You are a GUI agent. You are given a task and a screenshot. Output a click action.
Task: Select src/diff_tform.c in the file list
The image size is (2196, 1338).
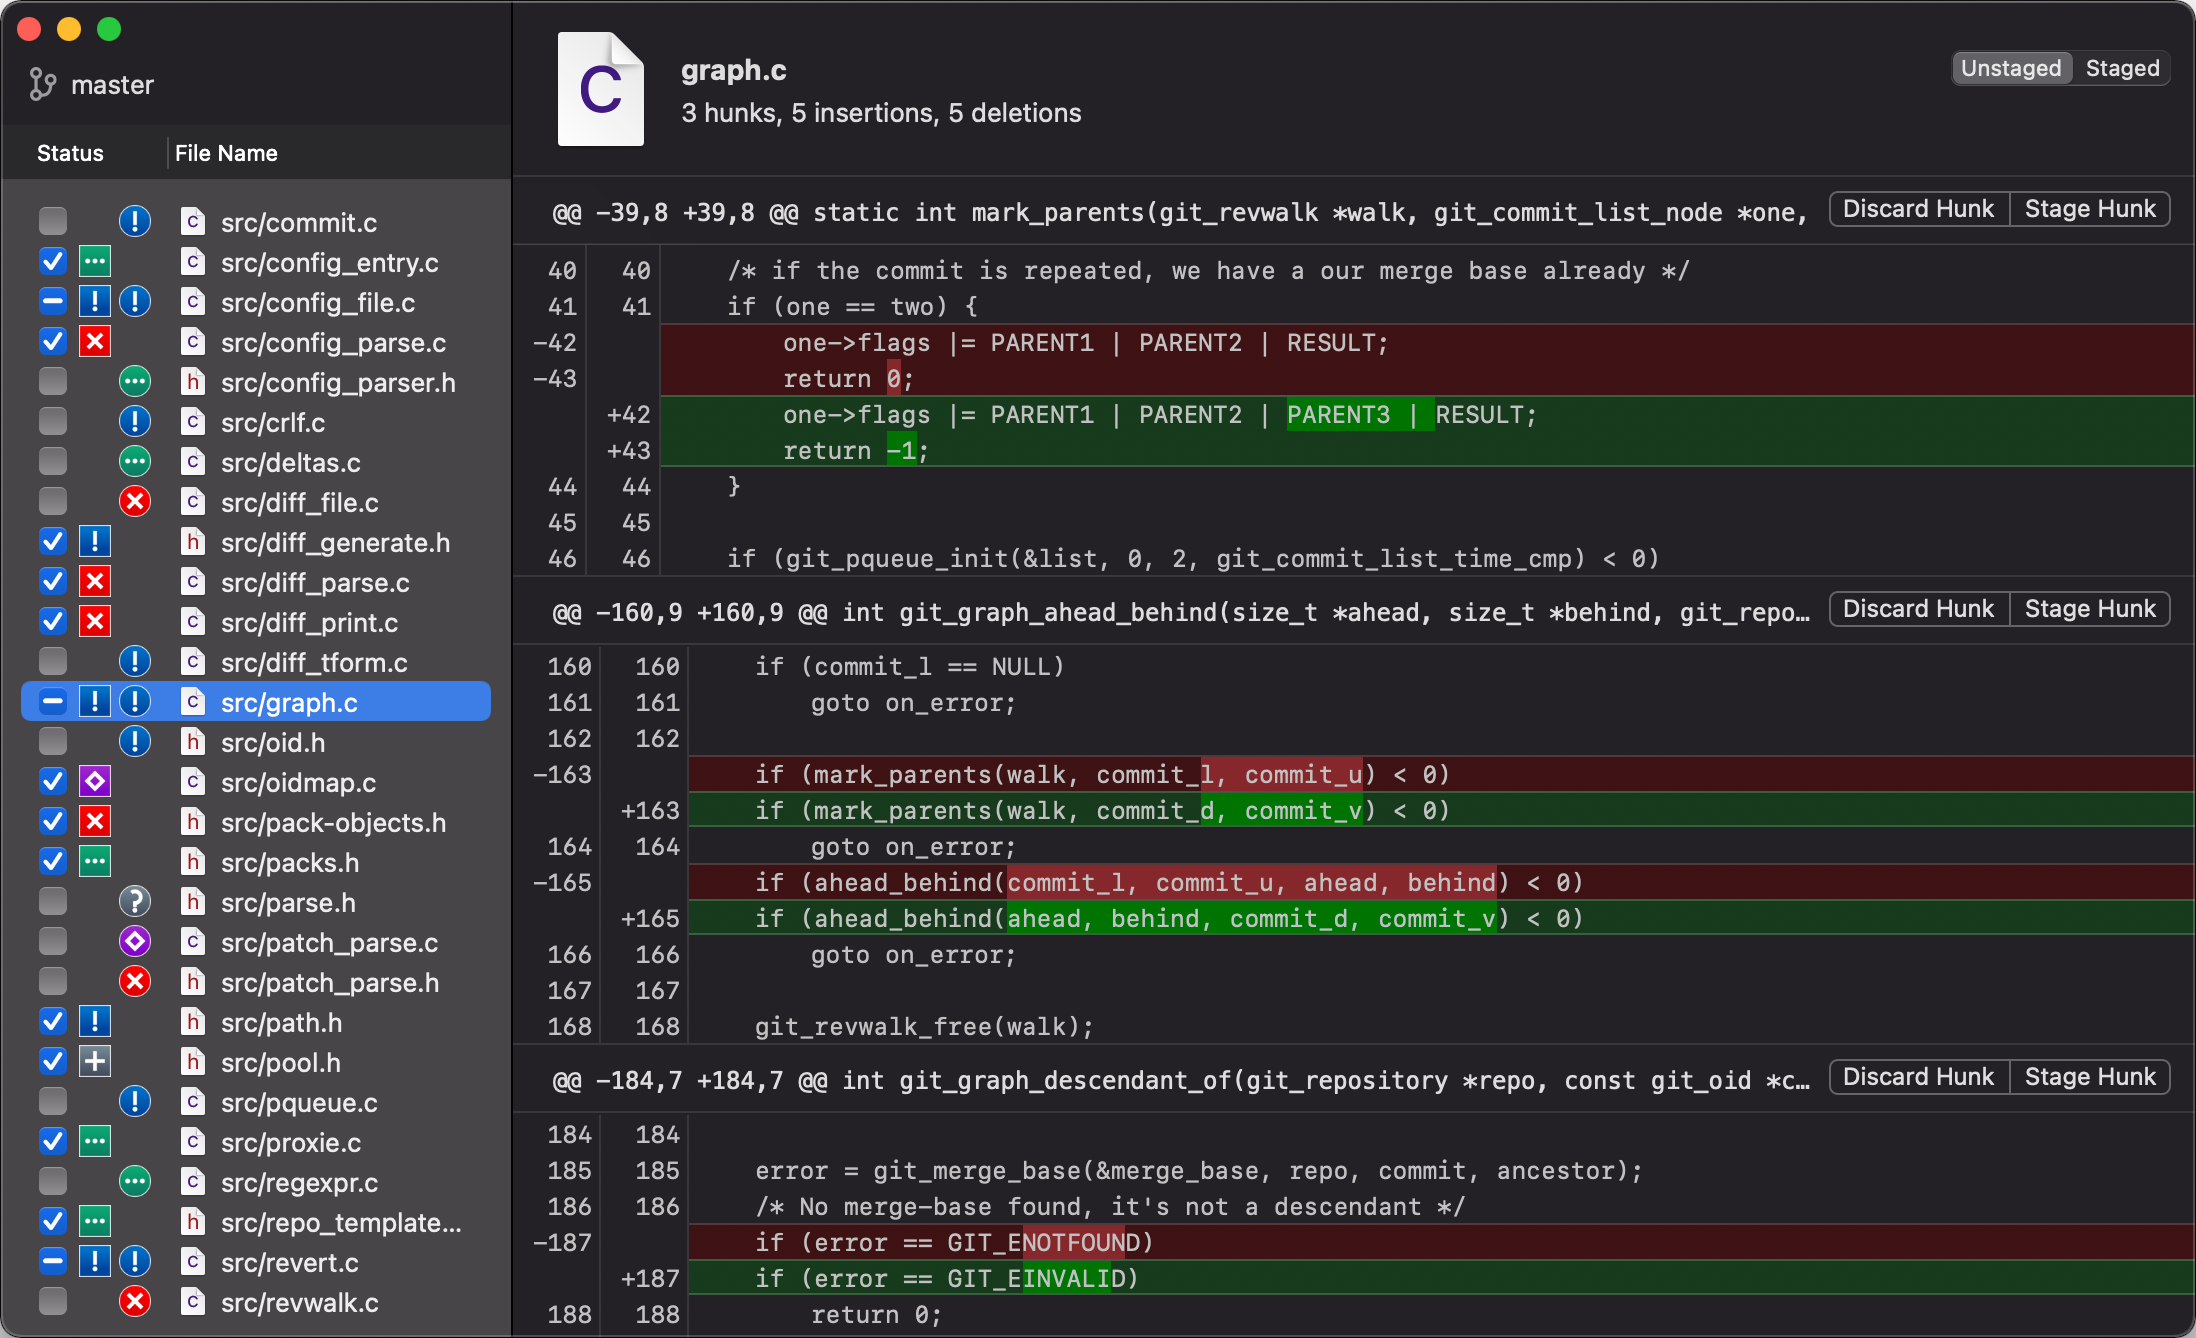256,662
